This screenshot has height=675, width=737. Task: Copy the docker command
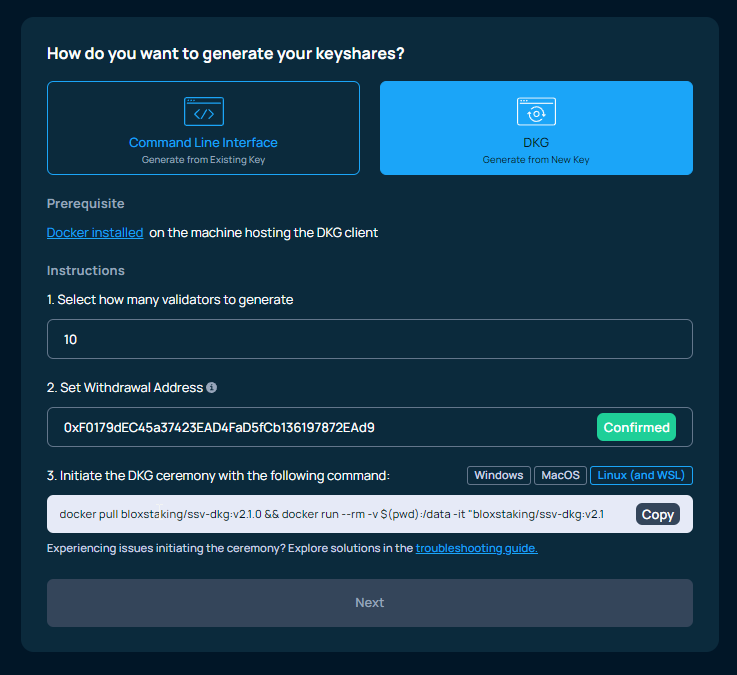point(658,514)
